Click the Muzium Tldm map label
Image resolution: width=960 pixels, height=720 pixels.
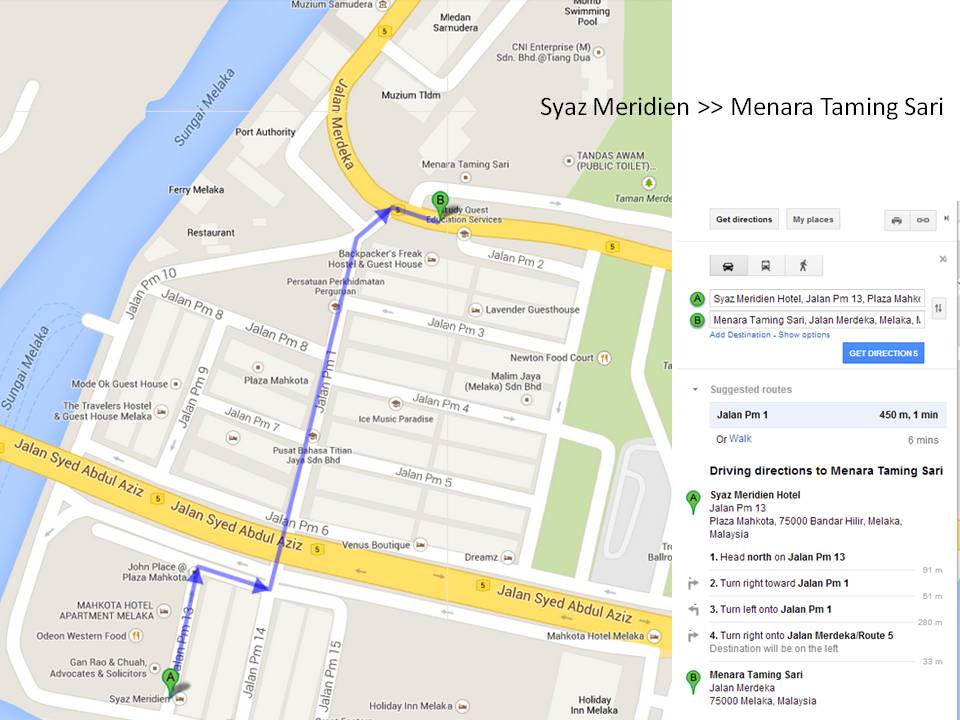click(411, 95)
